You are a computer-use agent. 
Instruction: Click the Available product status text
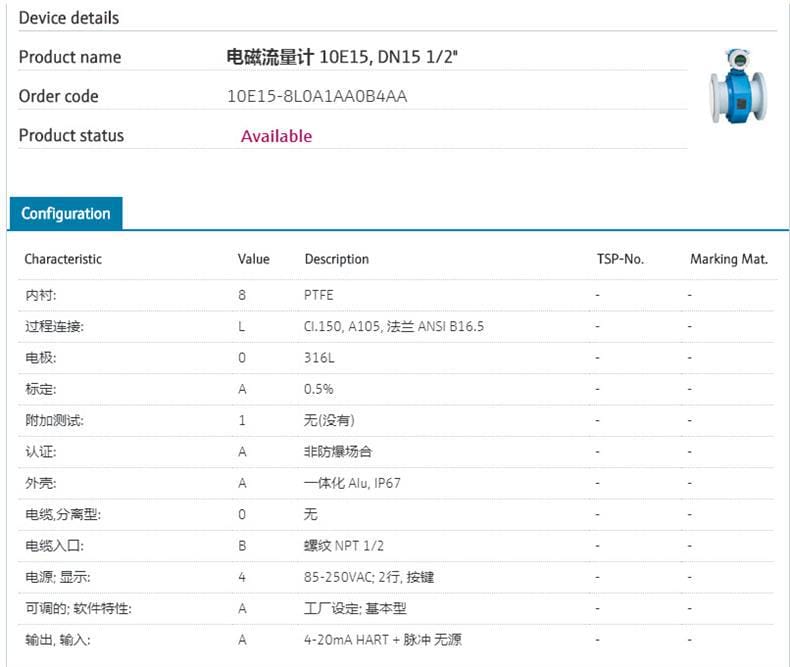276,136
